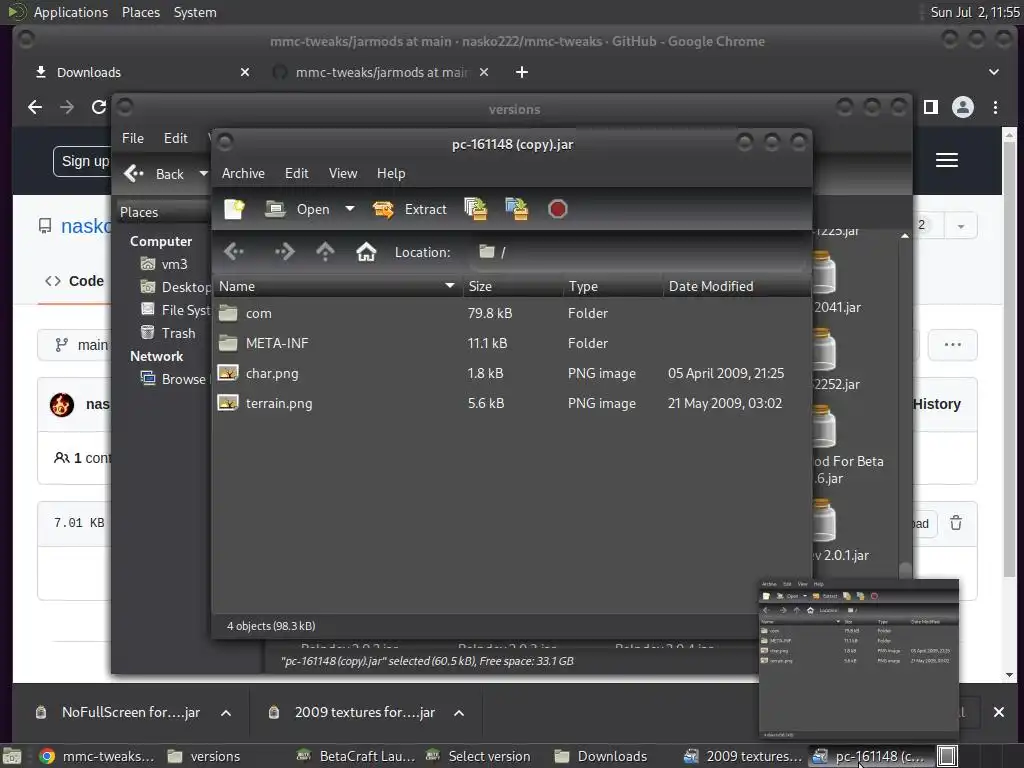Screen dimensions: 1024x768
Task: Click the red stop operation icon
Action: click(x=557, y=209)
